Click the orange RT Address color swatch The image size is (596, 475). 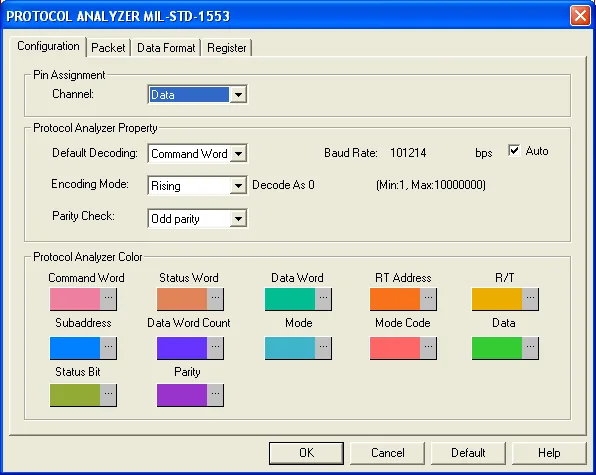click(x=395, y=299)
